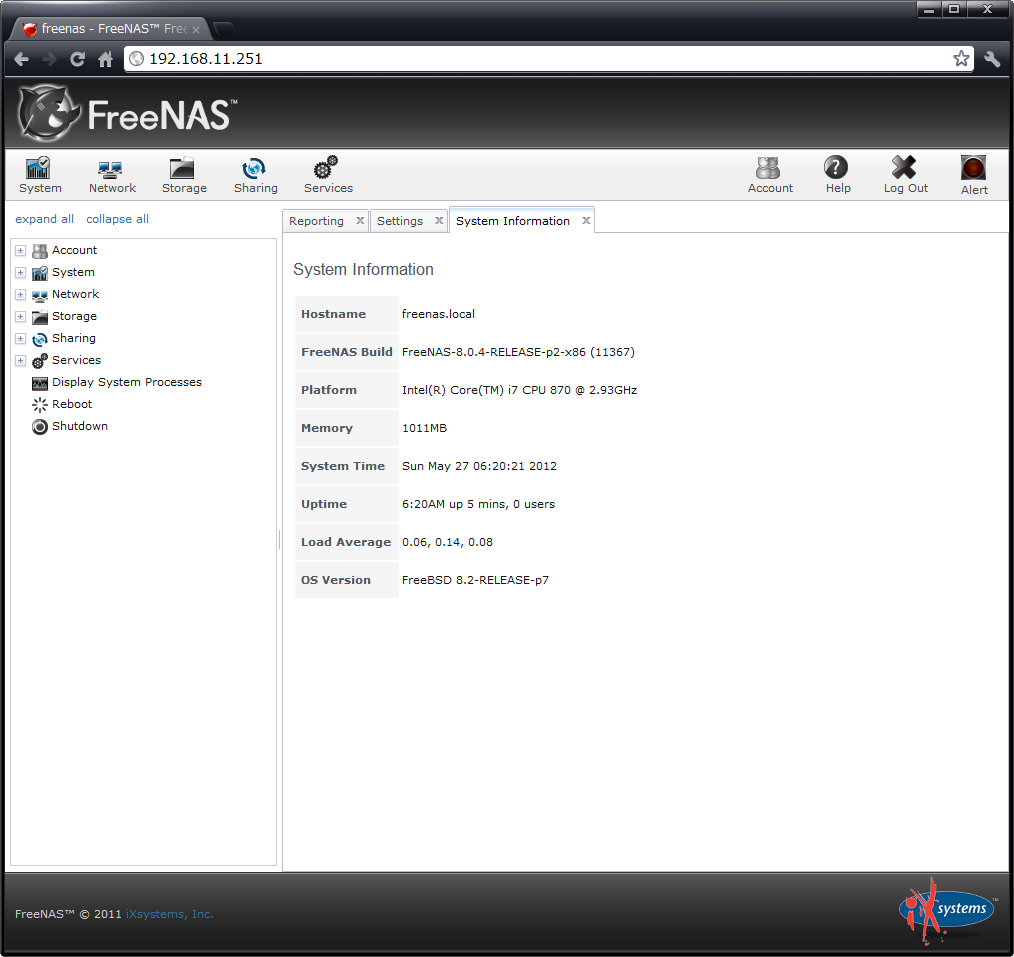
Task: Click the browser back arrow
Action: click(21, 59)
